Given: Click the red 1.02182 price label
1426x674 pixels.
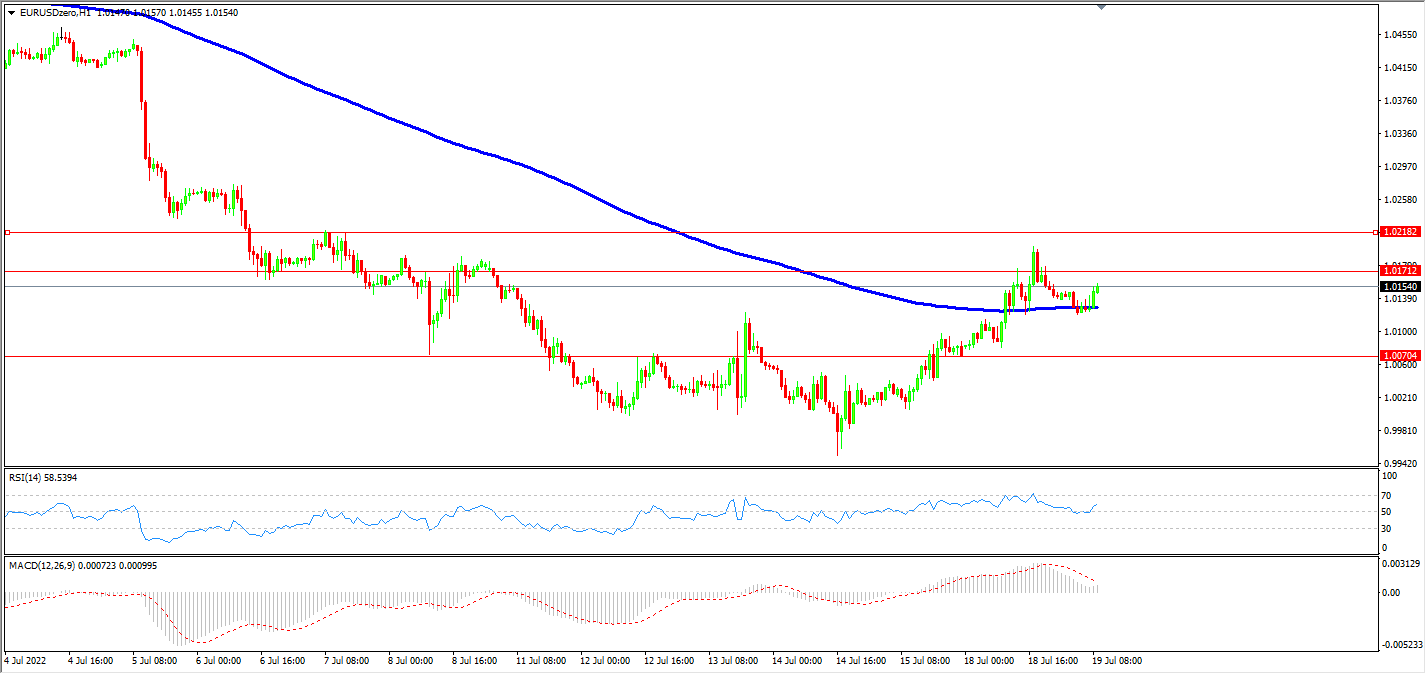Looking at the screenshot, I should [1398, 232].
